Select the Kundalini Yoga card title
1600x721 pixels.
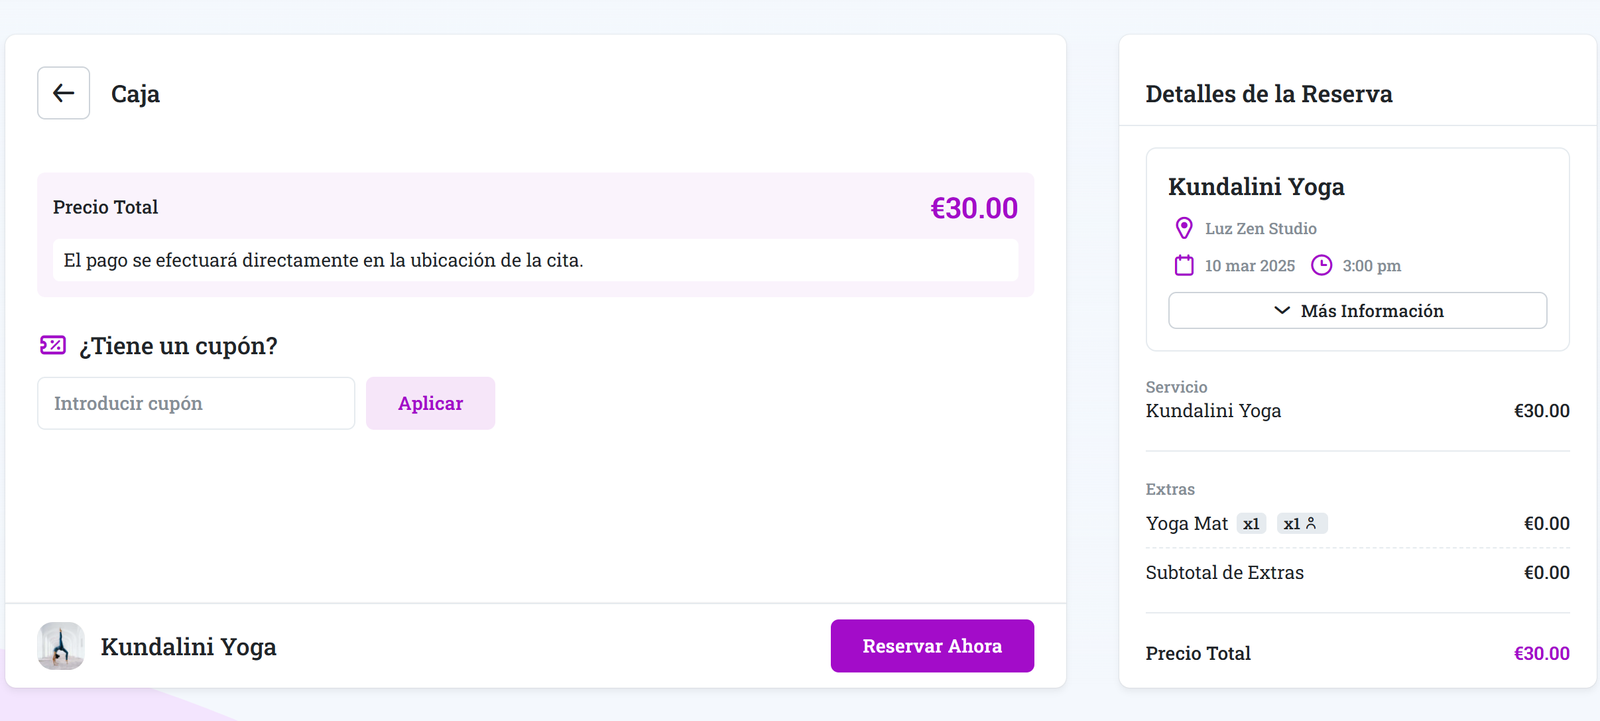(1256, 187)
